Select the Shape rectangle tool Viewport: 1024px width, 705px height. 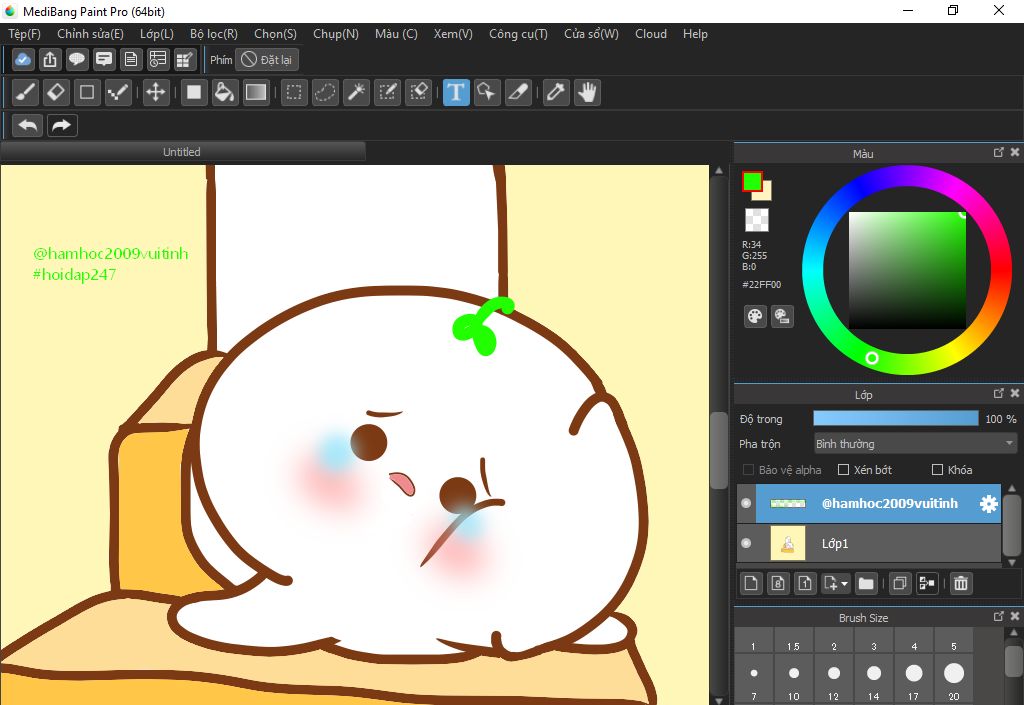(x=87, y=92)
